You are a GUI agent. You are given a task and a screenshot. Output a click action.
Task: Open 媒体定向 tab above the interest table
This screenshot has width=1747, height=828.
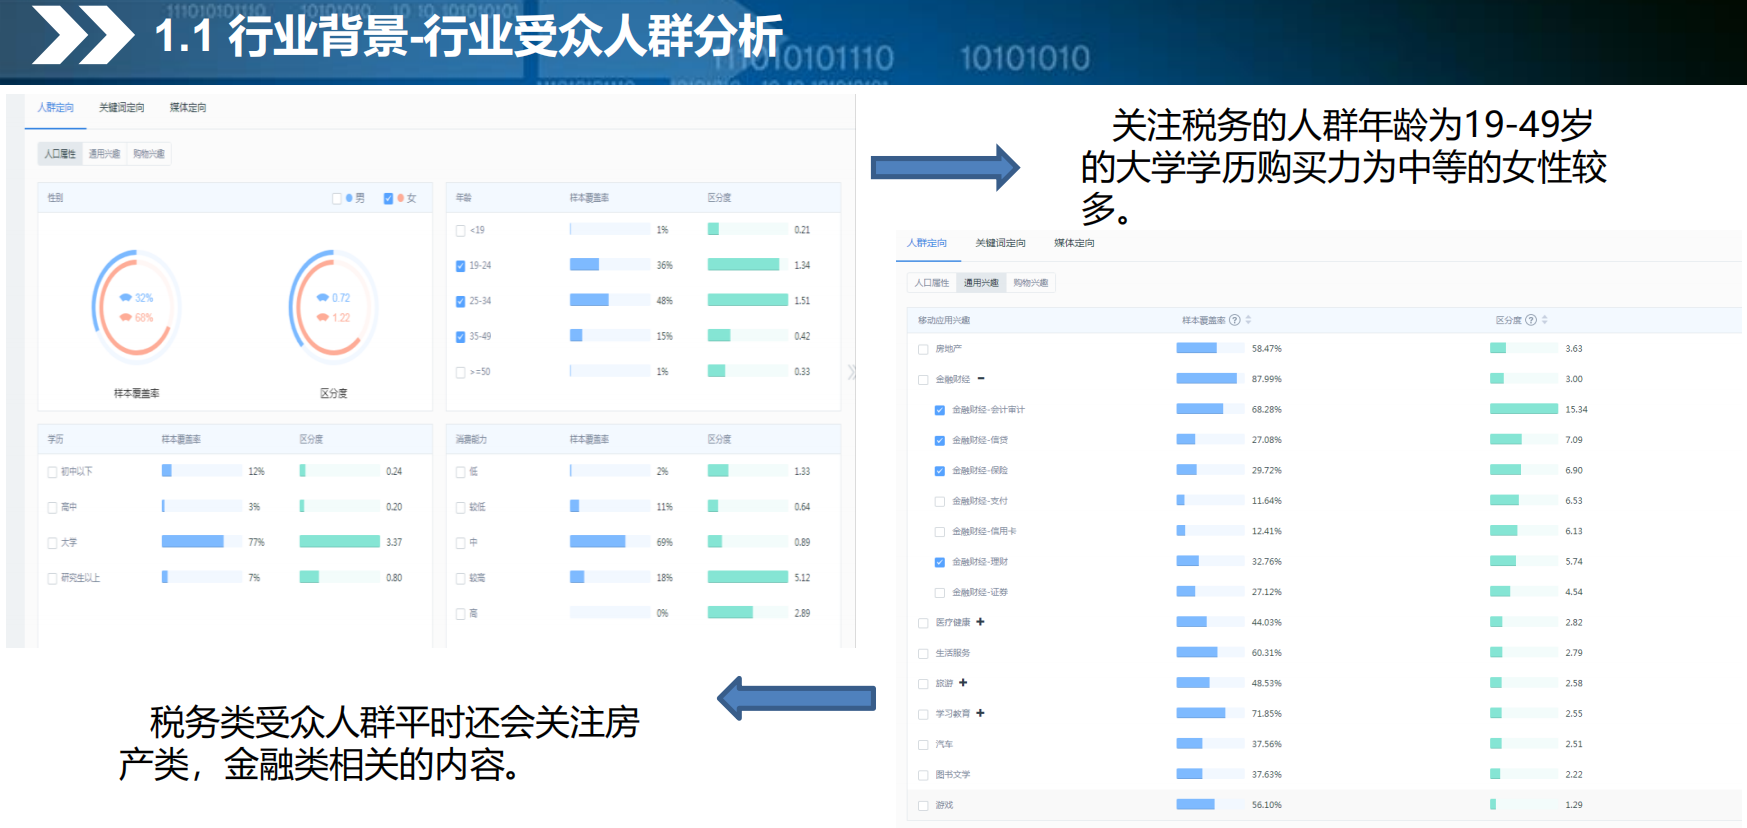tap(1074, 243)
